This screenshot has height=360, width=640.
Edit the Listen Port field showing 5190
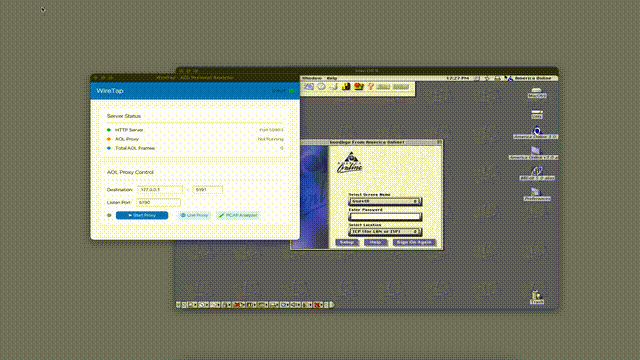pos(158,202)
